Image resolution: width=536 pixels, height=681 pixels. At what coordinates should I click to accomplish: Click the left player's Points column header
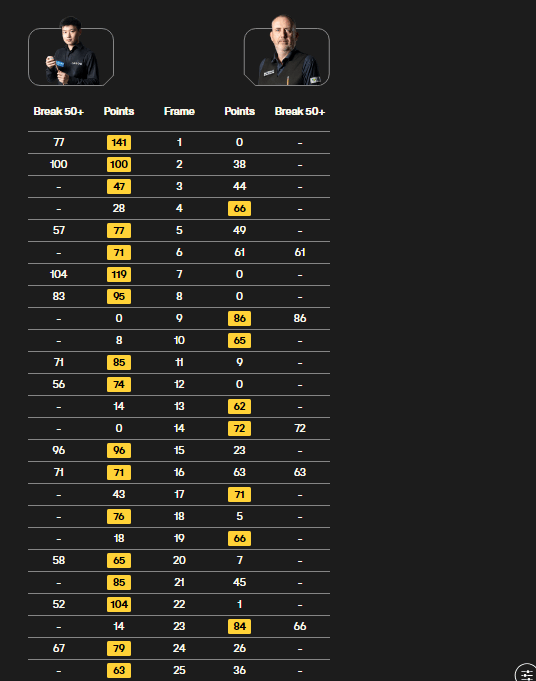pyautogui.click(x=119, y=111)
